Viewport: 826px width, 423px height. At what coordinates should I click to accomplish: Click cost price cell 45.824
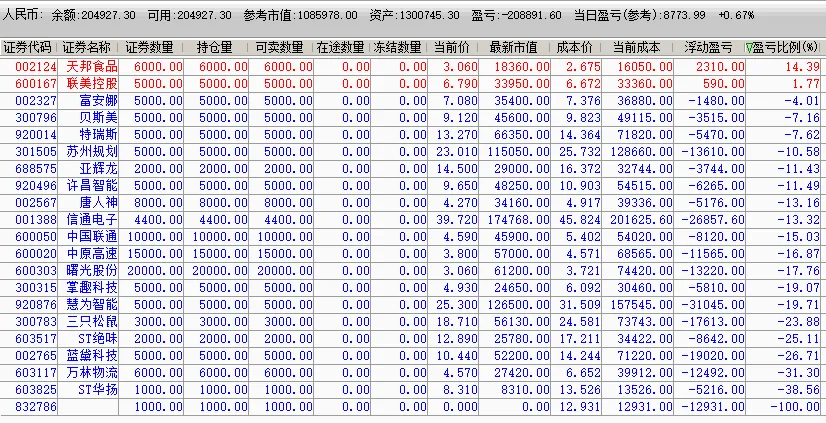click(579, 219)
